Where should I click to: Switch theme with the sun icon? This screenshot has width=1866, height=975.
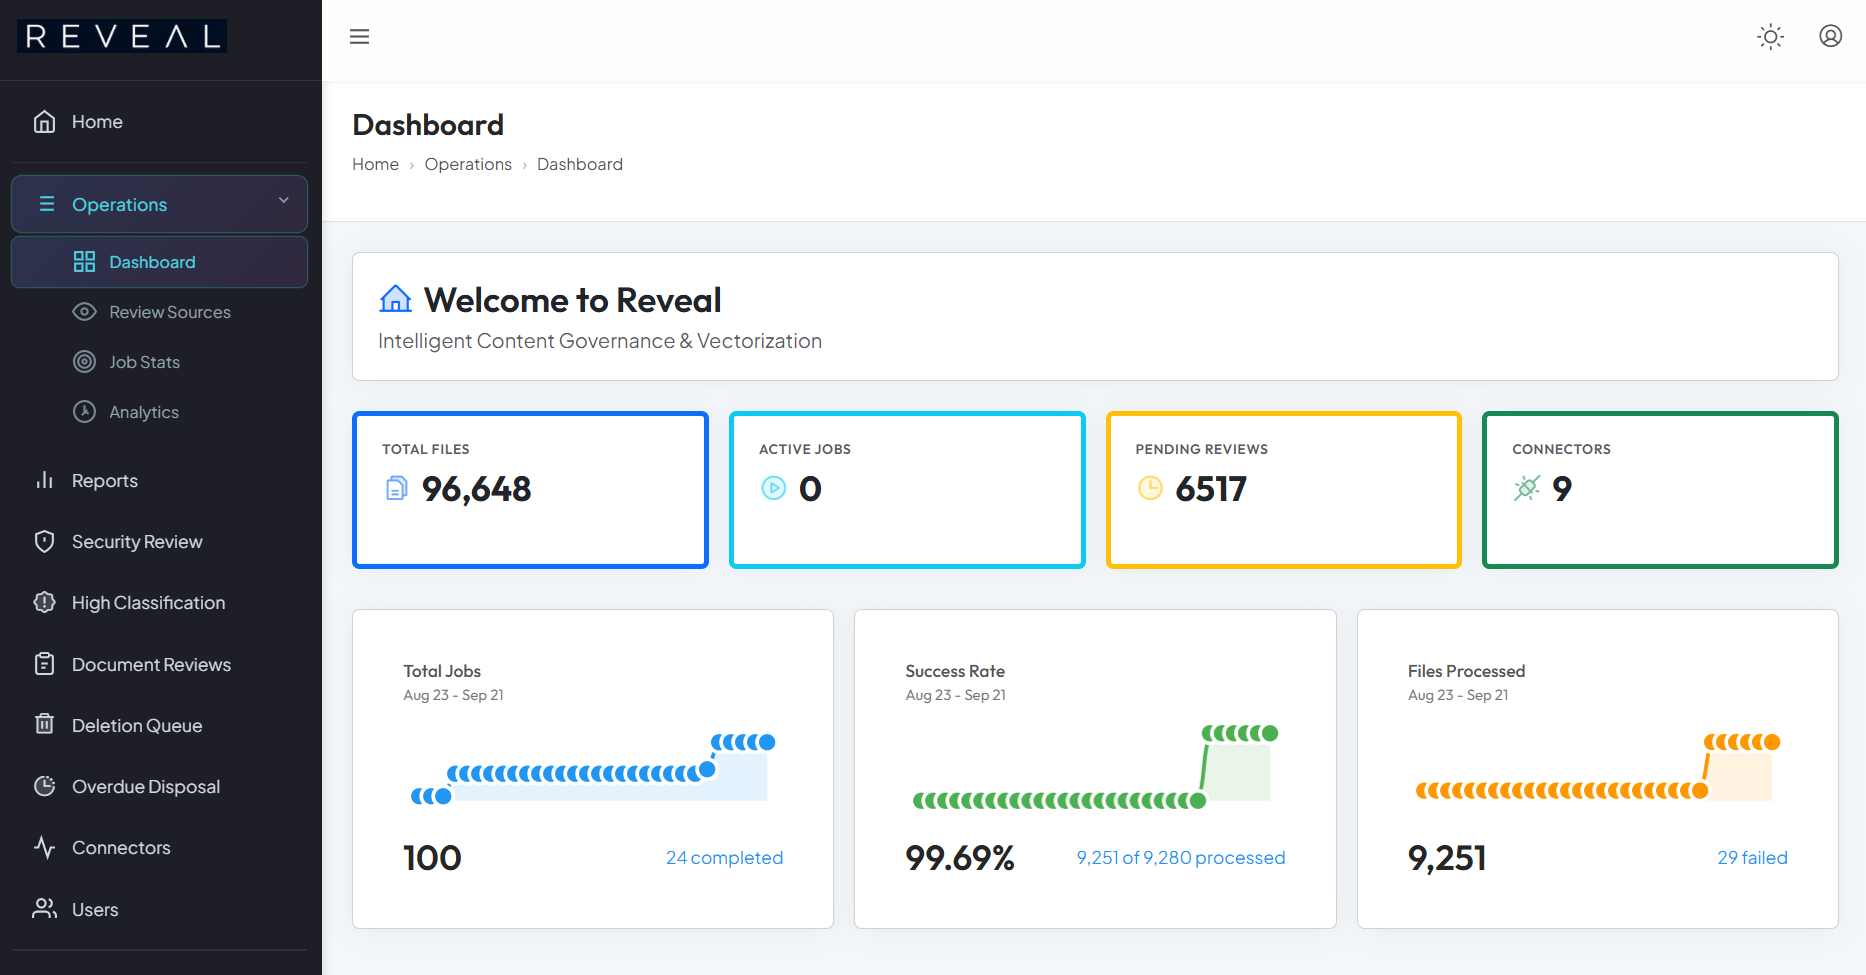pyautogui.click(x=1770, y=37)
